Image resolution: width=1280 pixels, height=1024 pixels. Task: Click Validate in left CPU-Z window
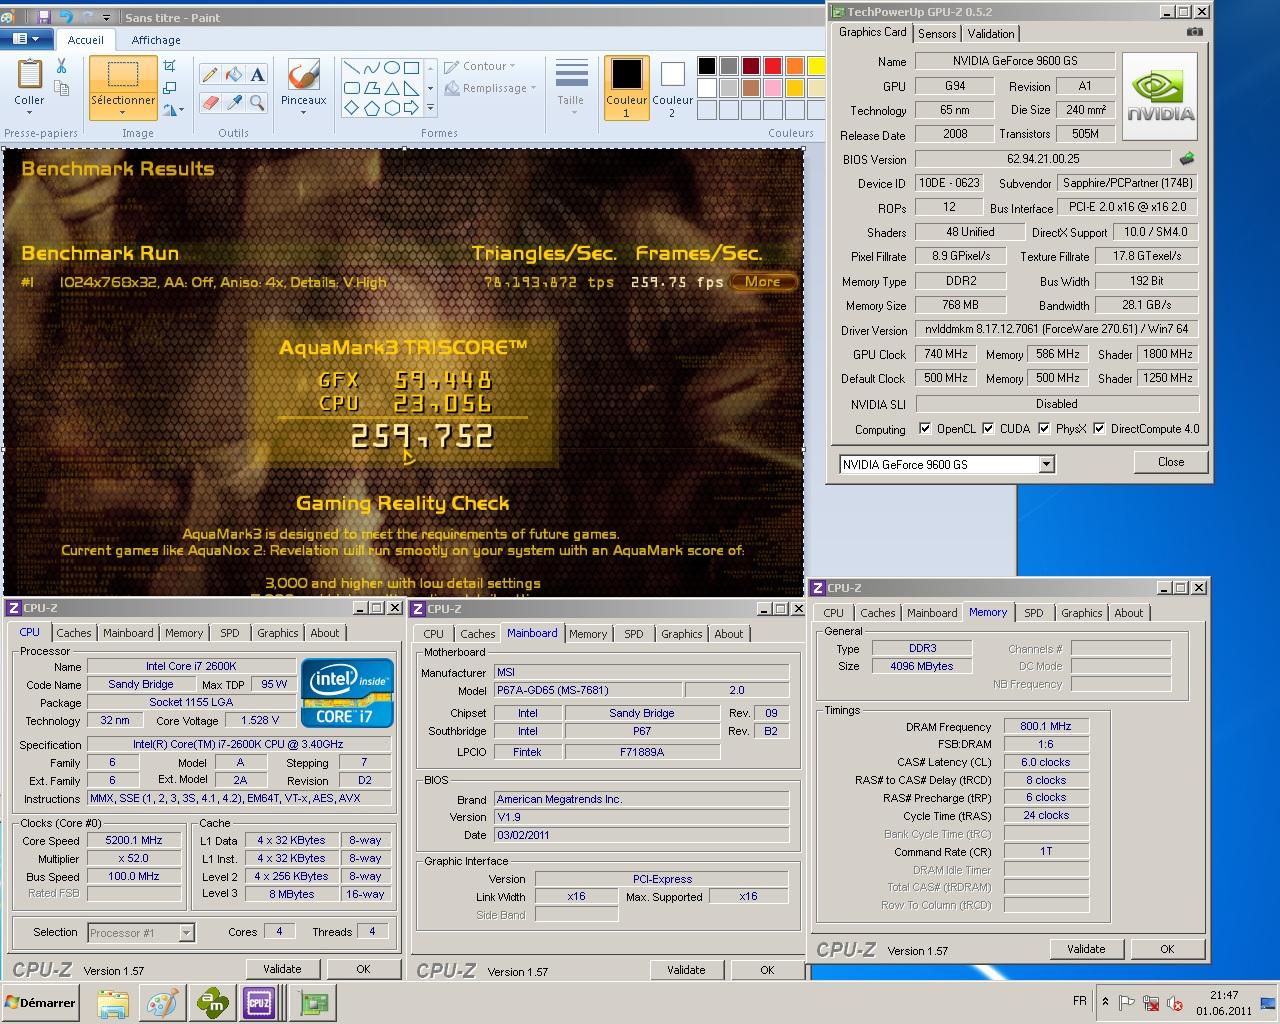coord(282,969)
